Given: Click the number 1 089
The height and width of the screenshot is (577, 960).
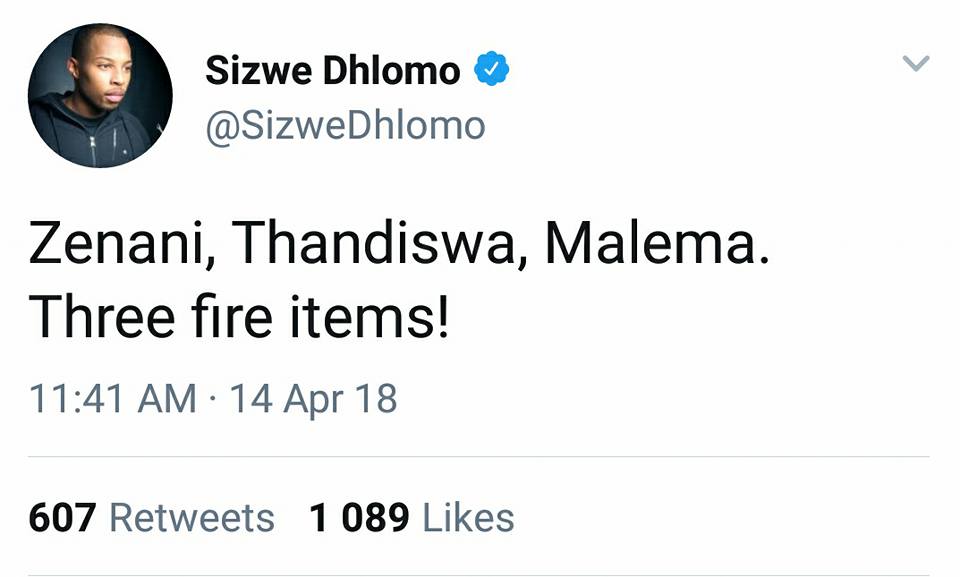Looking at the screenshot, I should click(x=359, y=518).
